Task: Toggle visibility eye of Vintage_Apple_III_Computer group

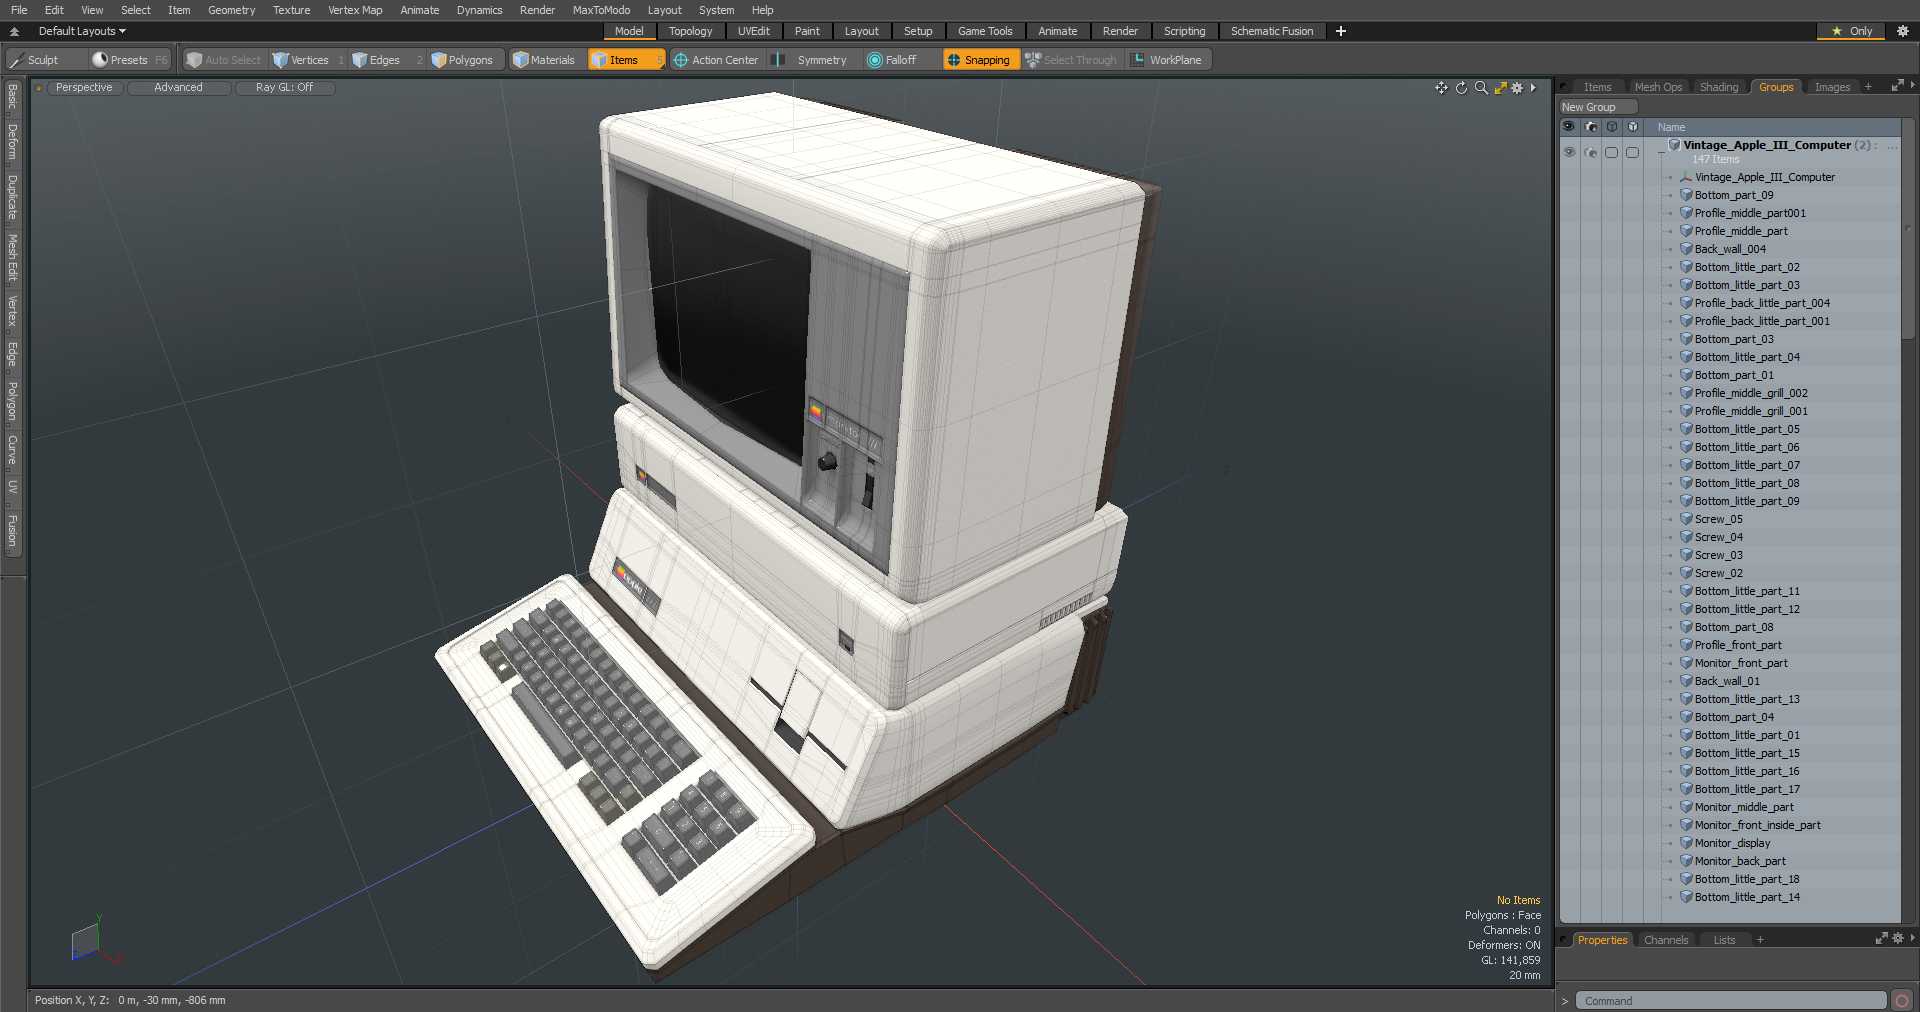Action: pyautogui.click(x=1569, y=152)
